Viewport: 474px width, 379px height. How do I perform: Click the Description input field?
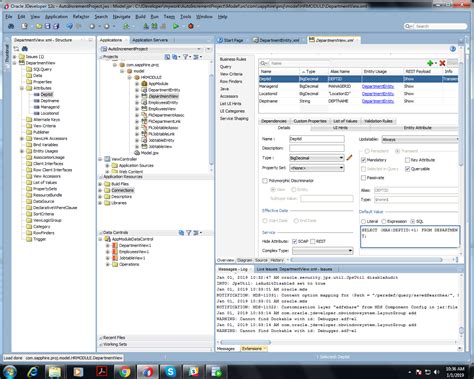tap(317, 148)
